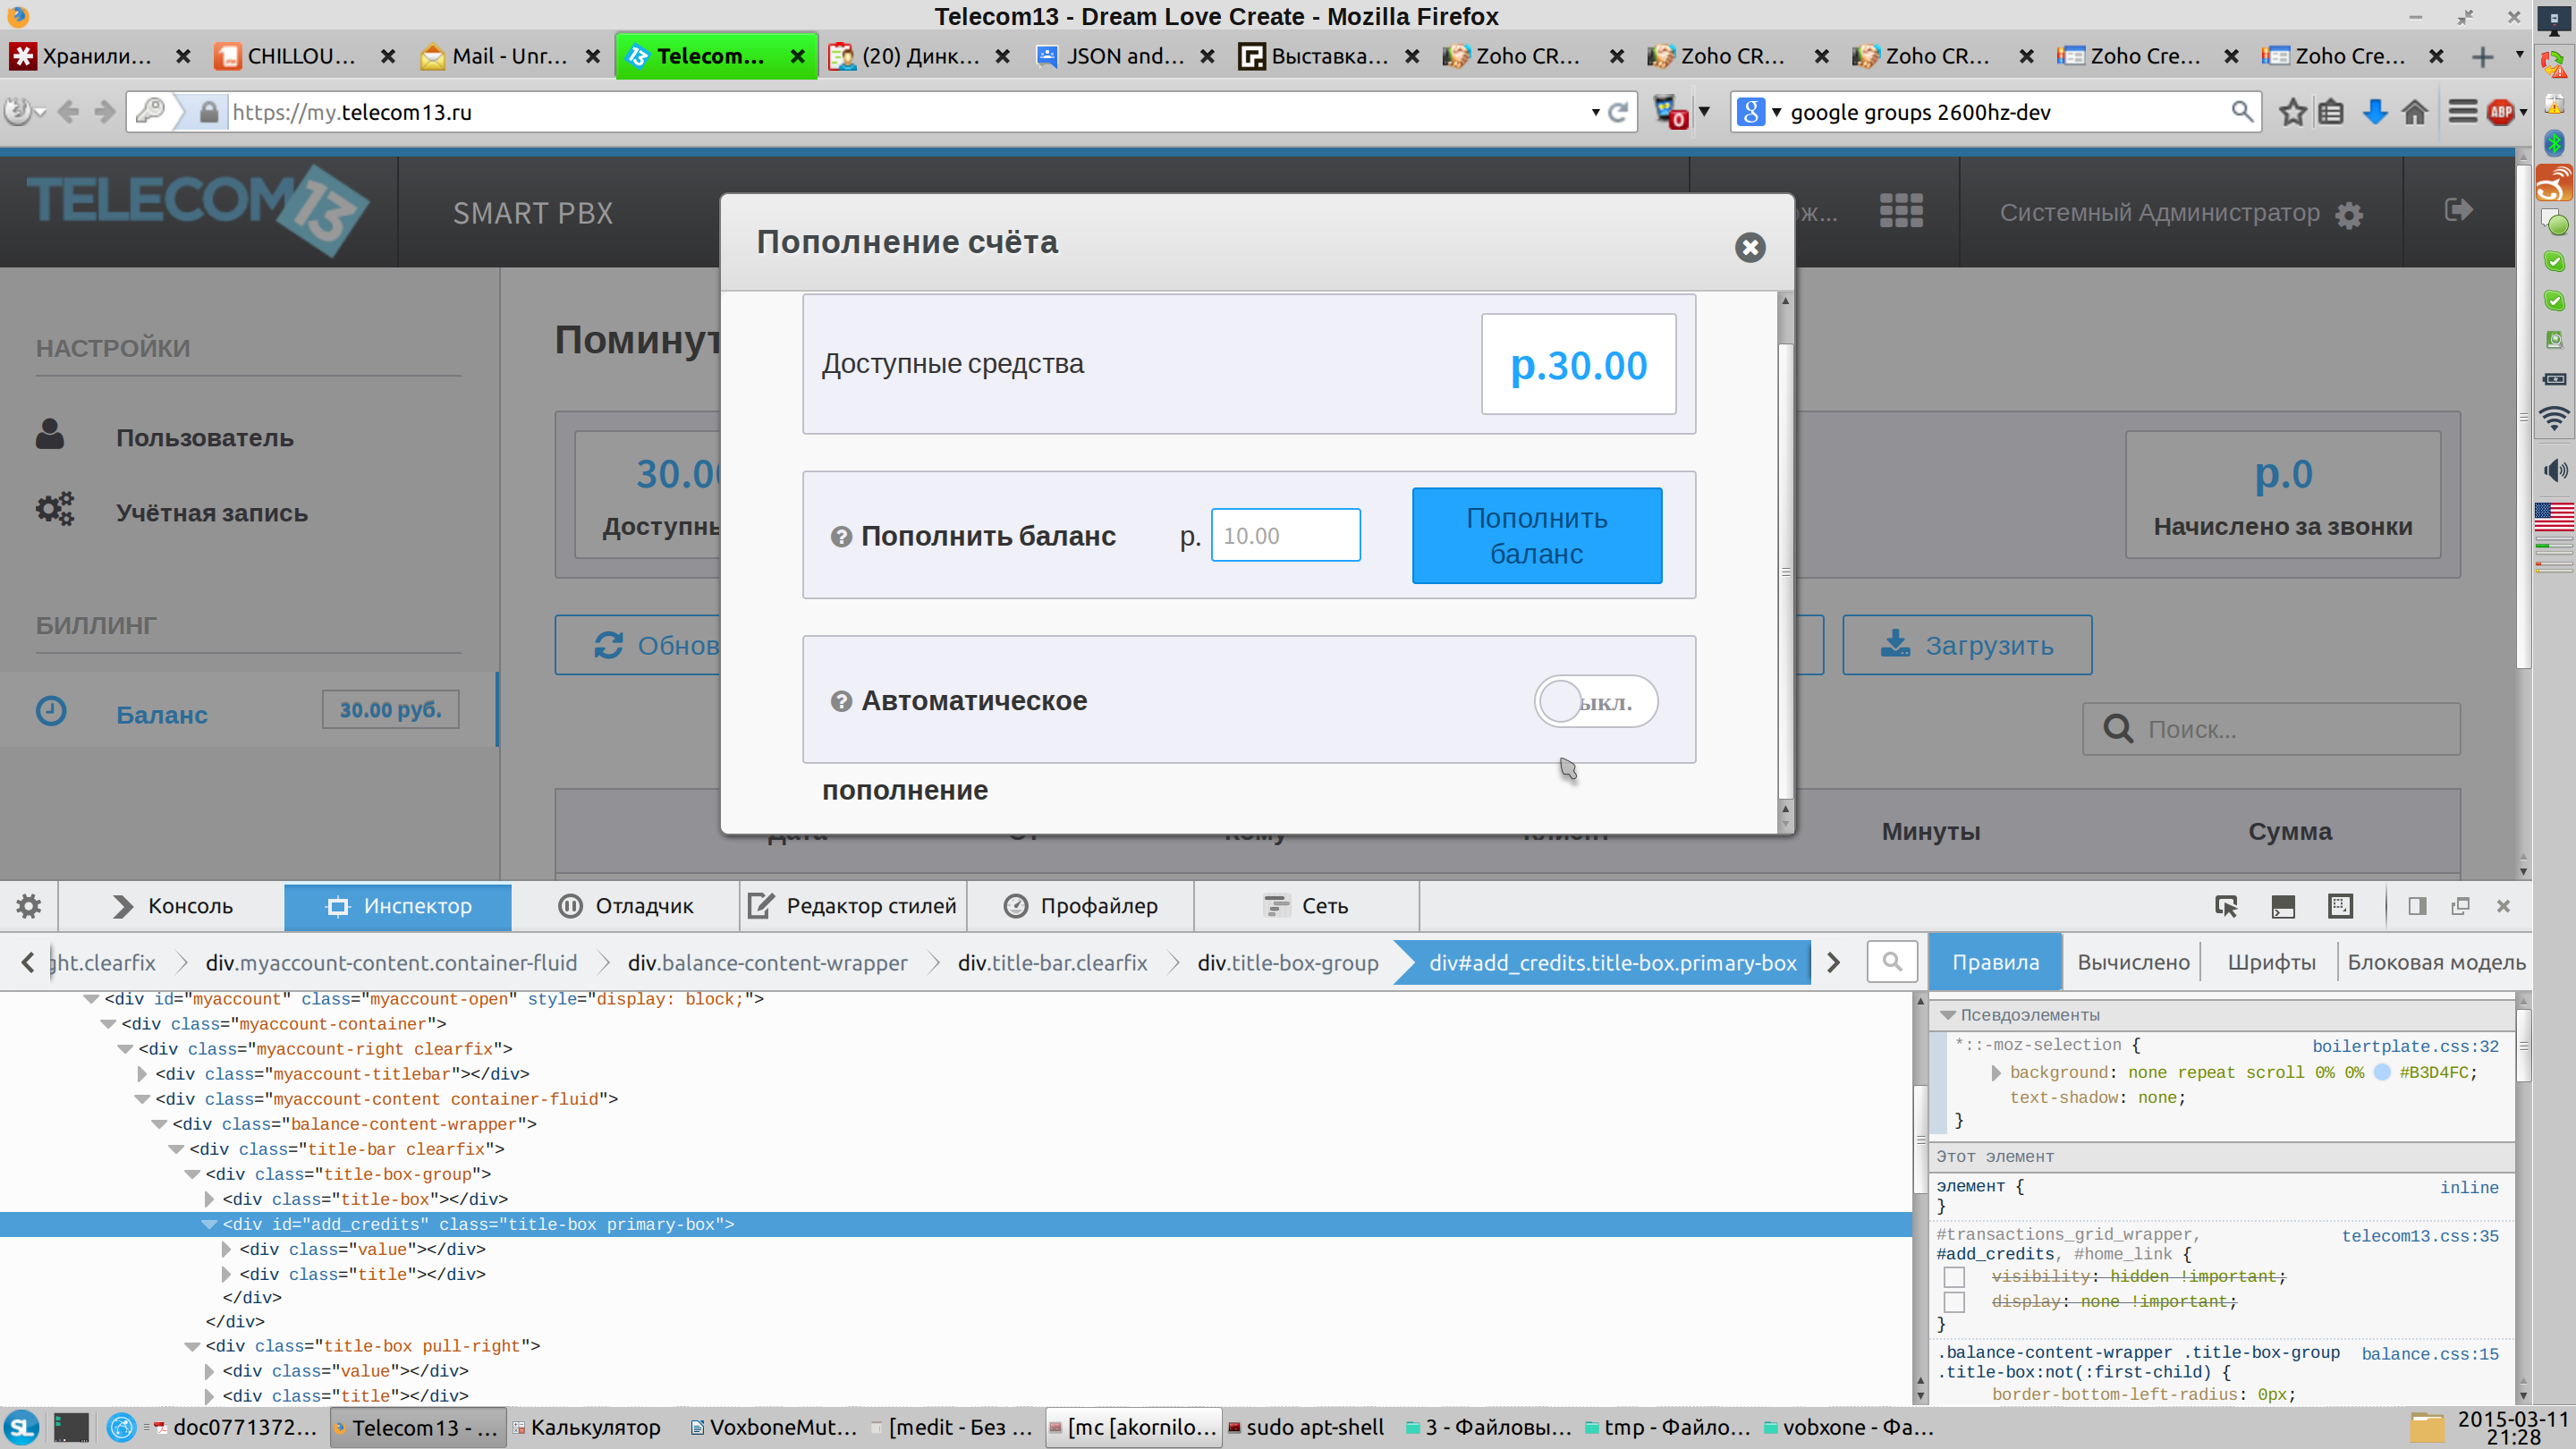Open the Профайлер tab
The width and height of the screenshot is (2576, 1449).
tap(1080, 906)
